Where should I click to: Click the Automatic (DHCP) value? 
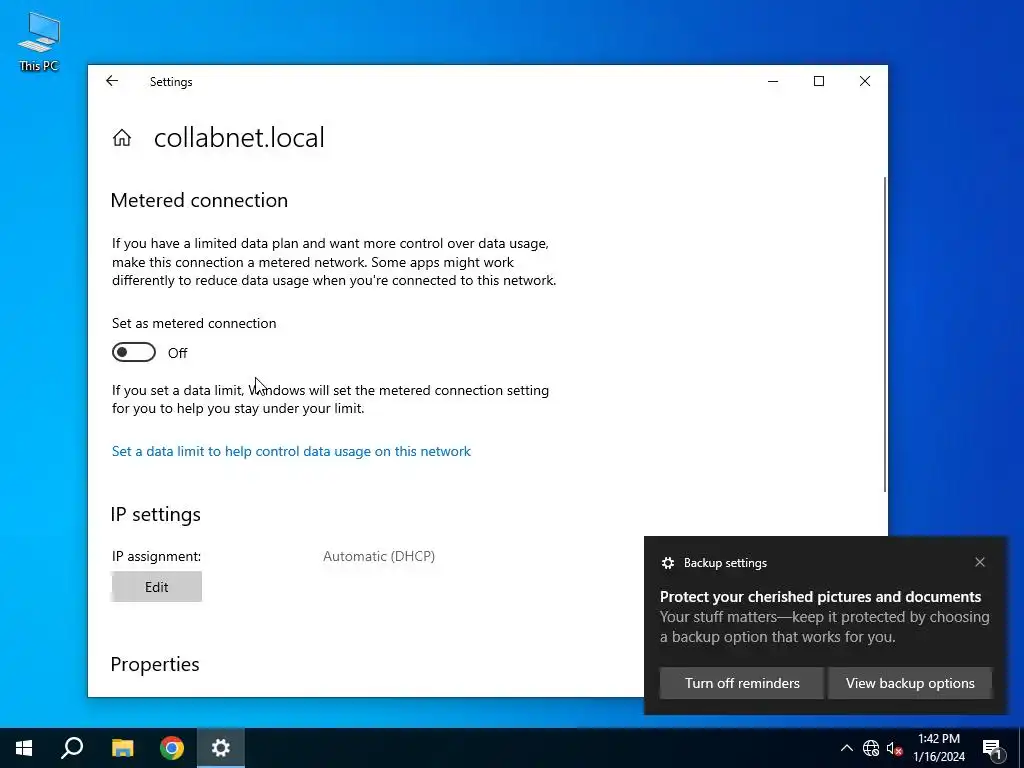[379, 556]
